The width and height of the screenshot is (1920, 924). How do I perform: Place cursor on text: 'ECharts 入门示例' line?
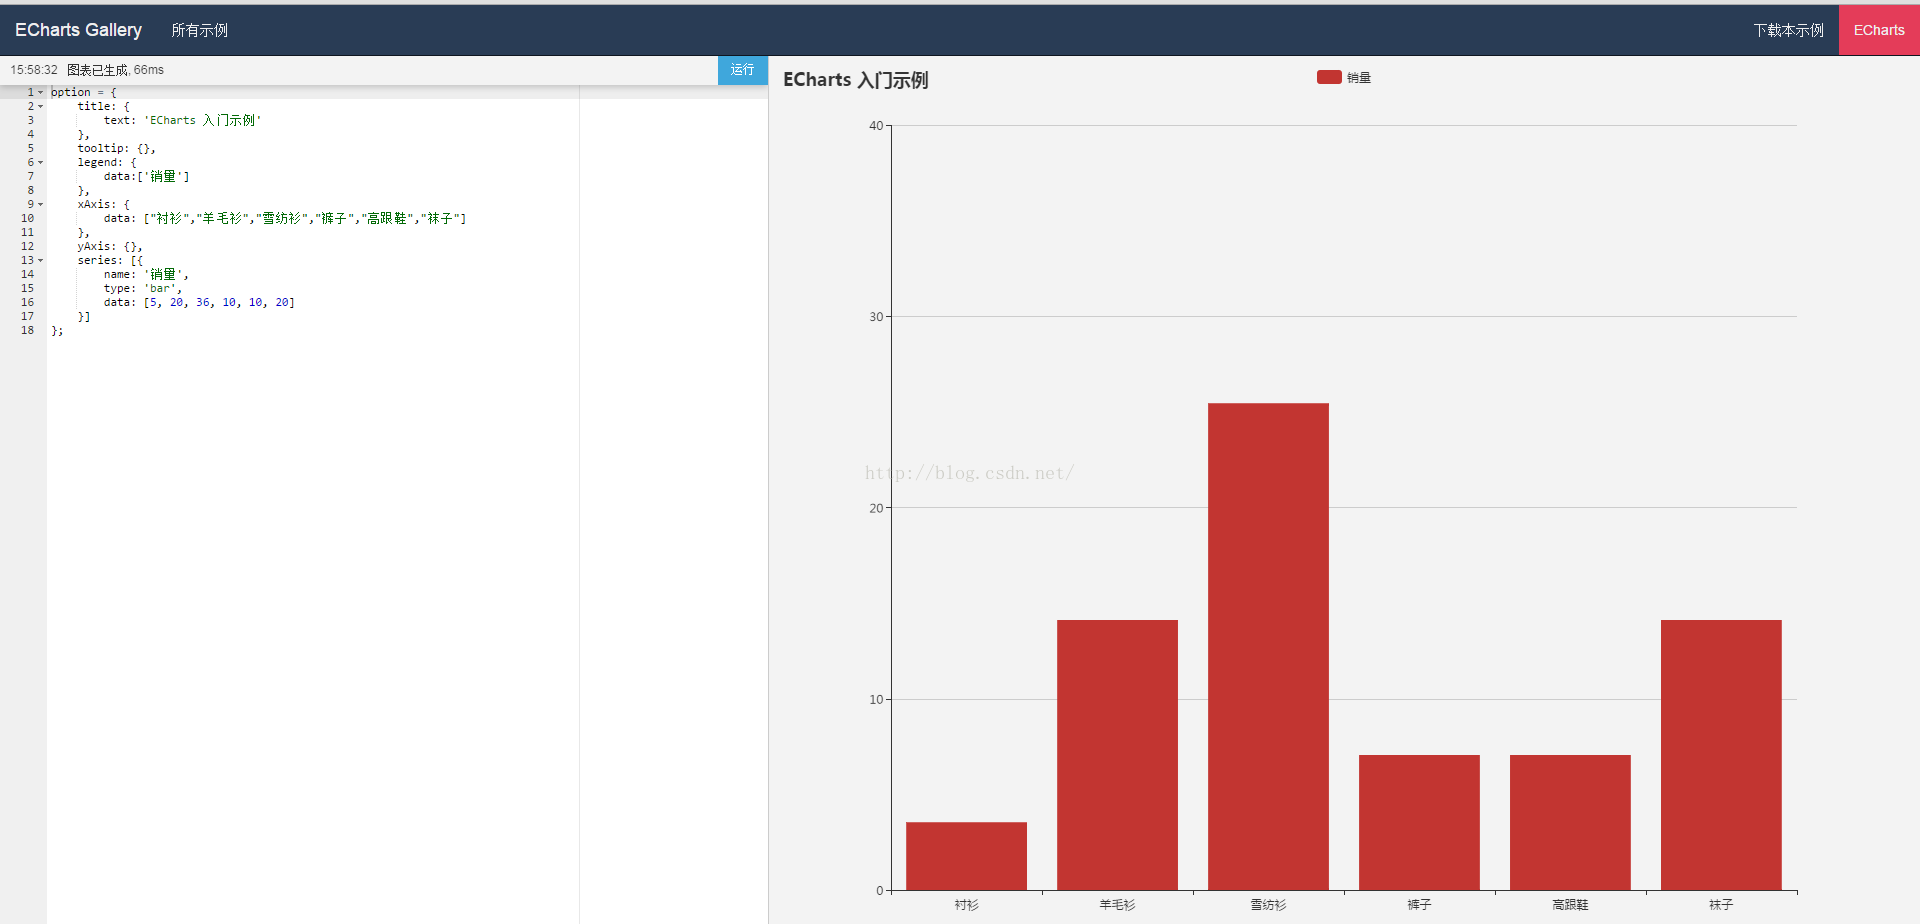point(182,120)
